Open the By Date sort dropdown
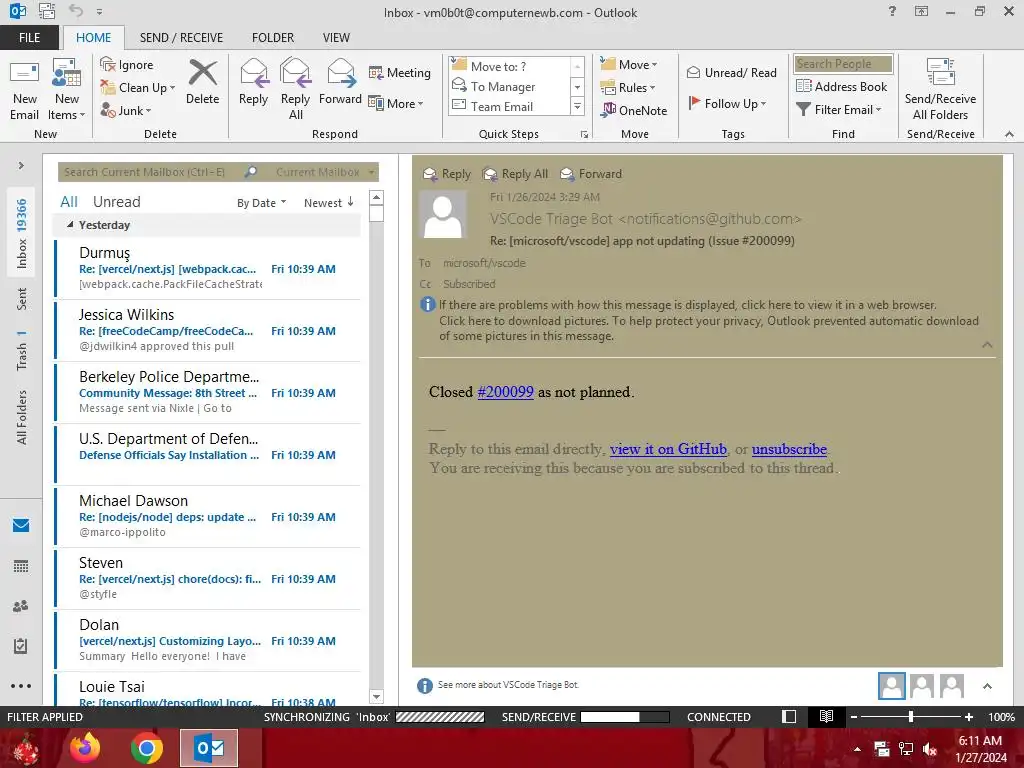The height and width of the screenshot is (768, 1024). pyautogui.click(x=261, y=203)
